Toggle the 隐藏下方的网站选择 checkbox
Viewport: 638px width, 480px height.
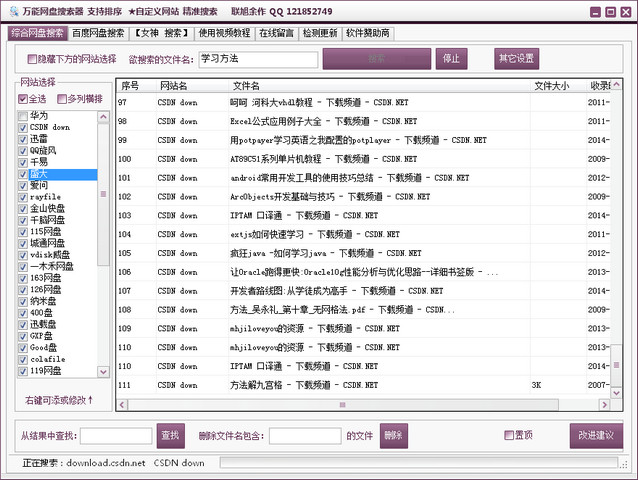[x=33, y=58]
